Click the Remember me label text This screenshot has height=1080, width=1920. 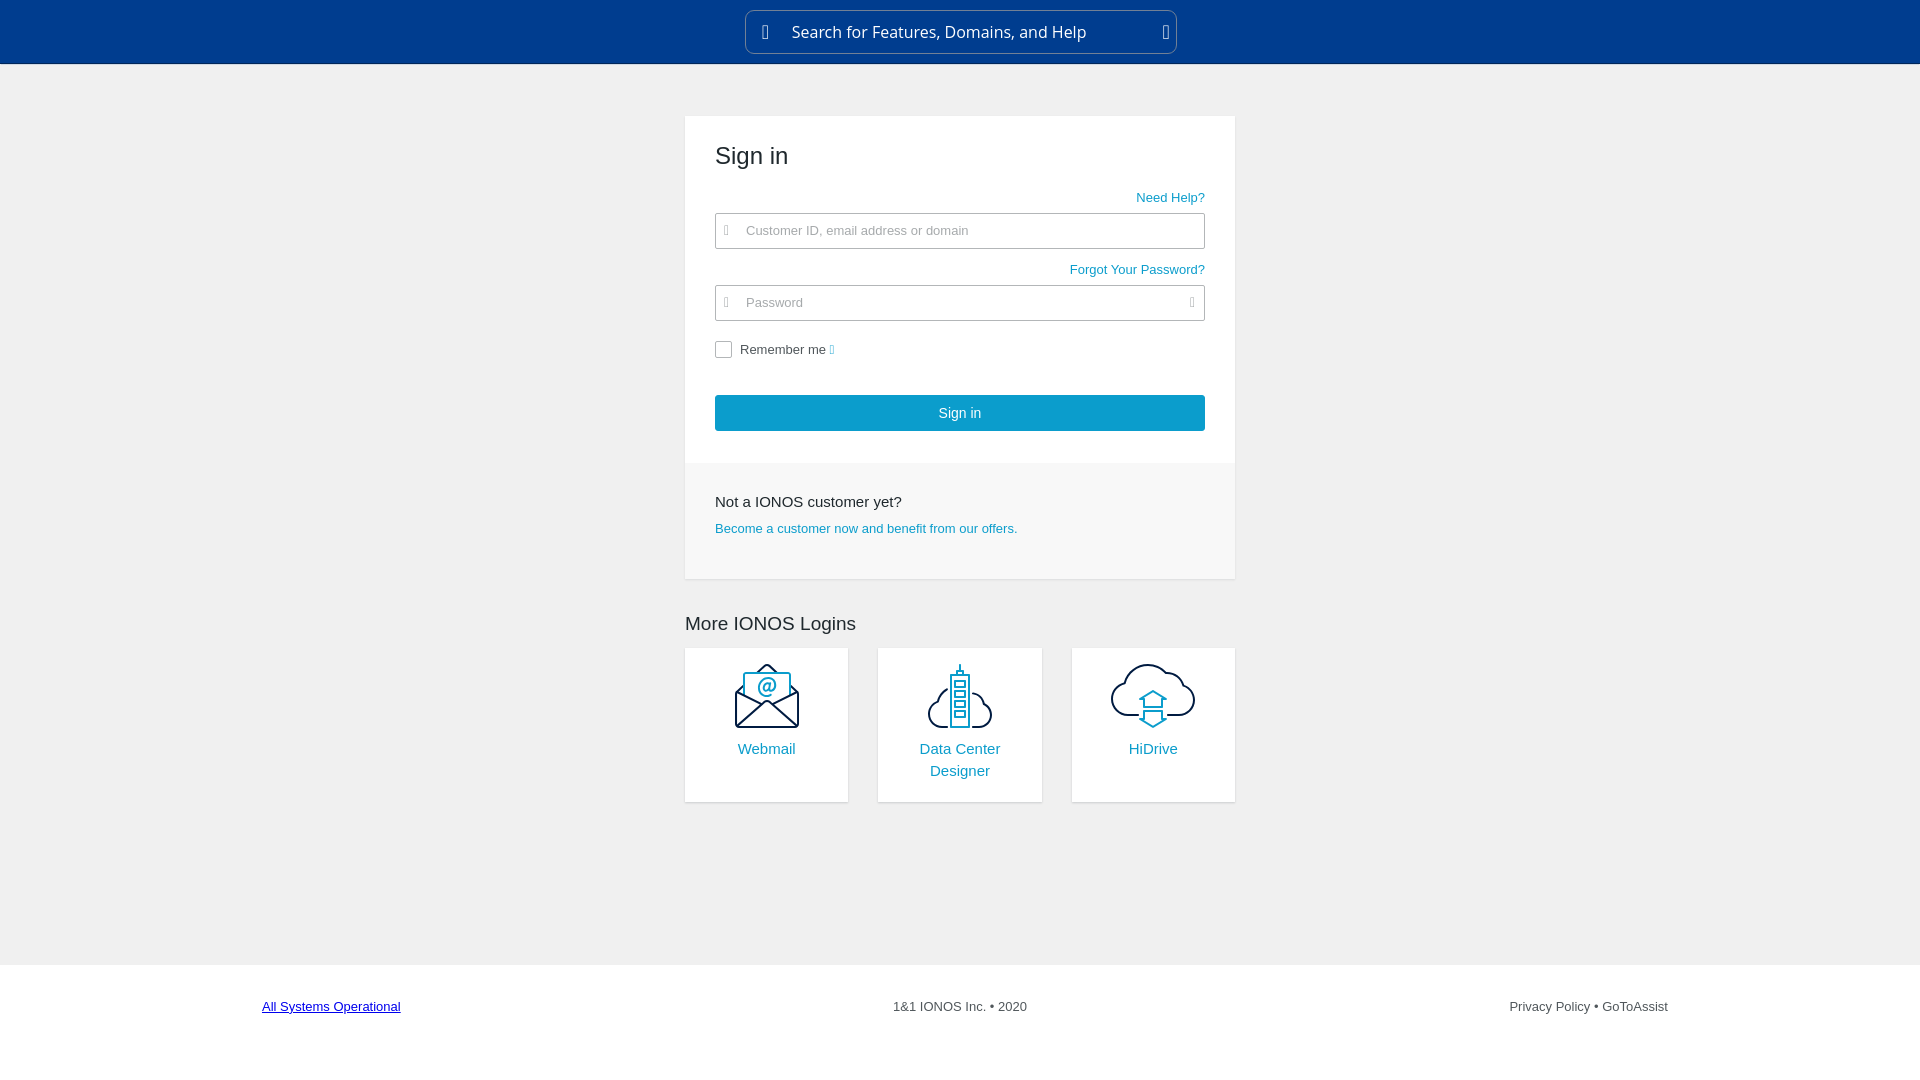783,350
